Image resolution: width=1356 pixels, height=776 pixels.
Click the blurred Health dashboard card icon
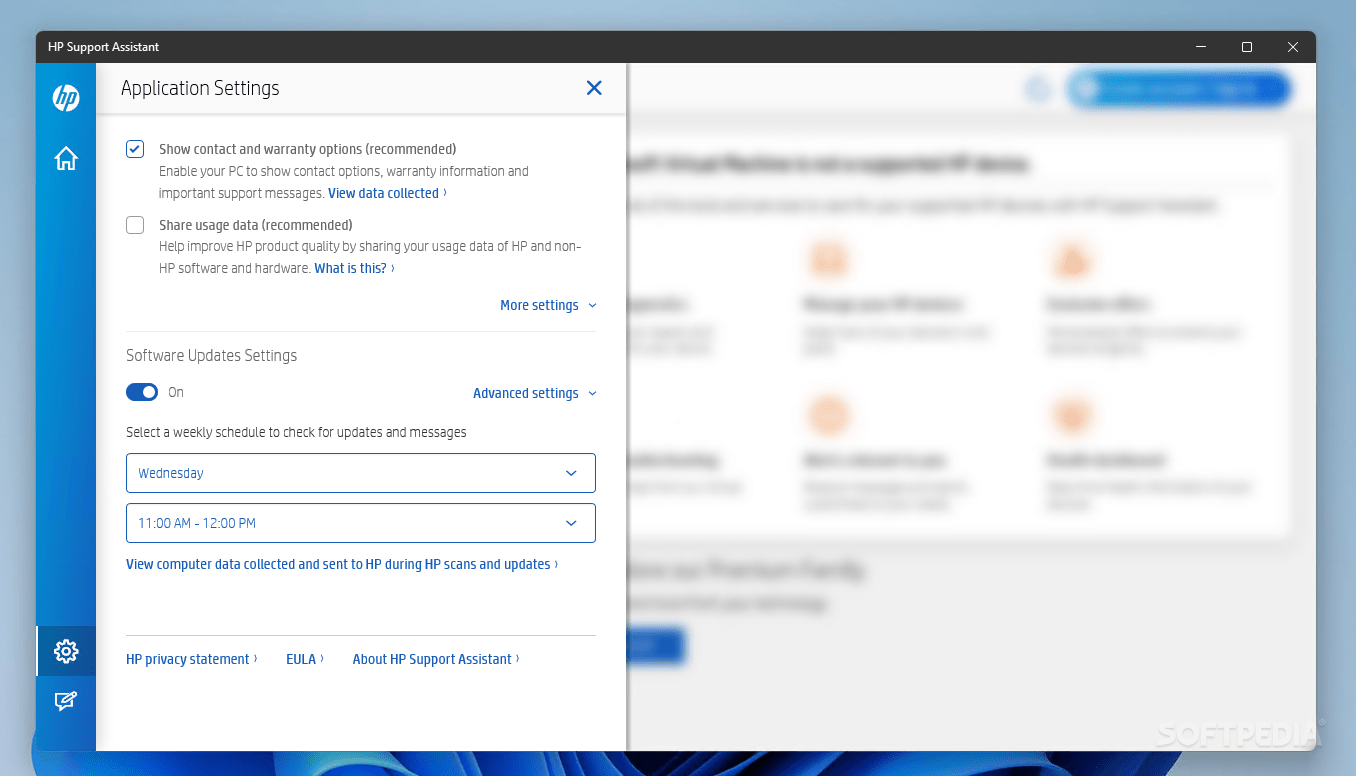click(1071, 415)
